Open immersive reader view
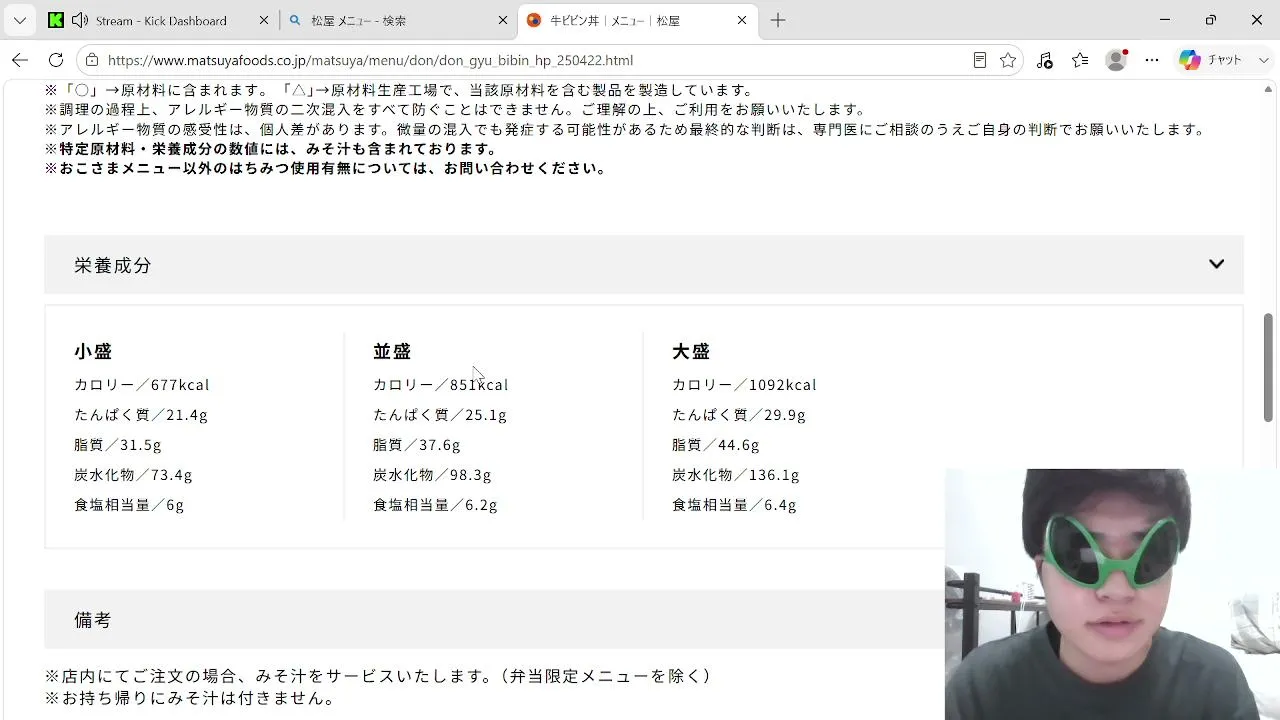The width and height of the screenshot is (1280, 720). pyautogui.click(x=980, y=60)
